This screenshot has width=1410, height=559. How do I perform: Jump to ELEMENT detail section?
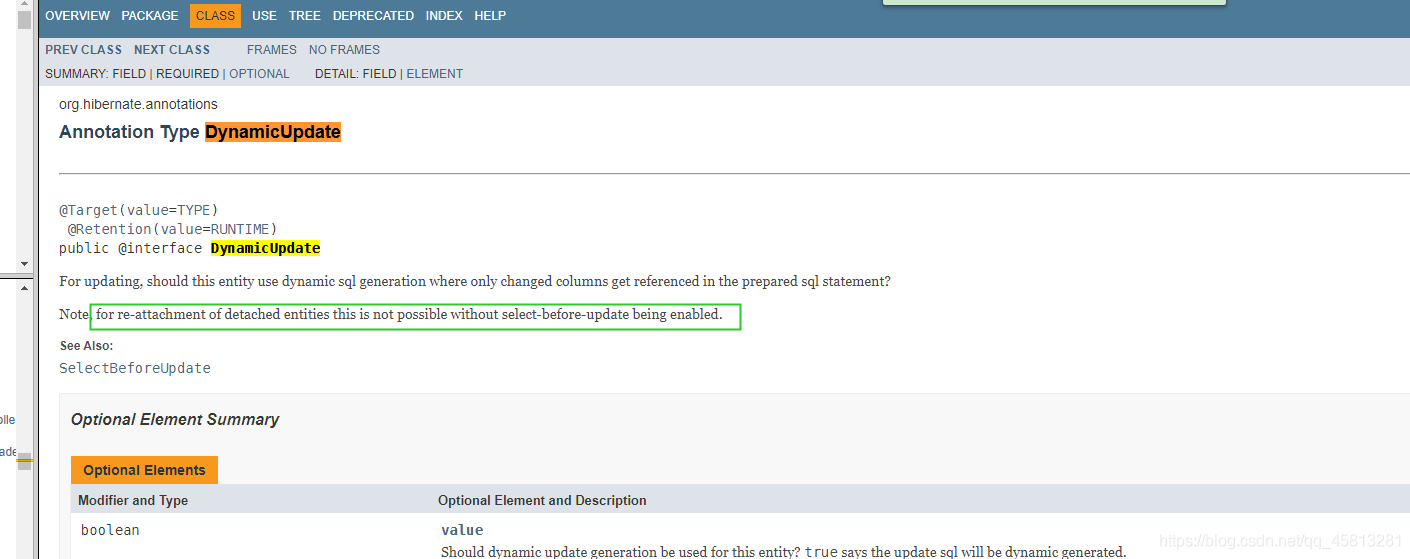pos(434,74)
